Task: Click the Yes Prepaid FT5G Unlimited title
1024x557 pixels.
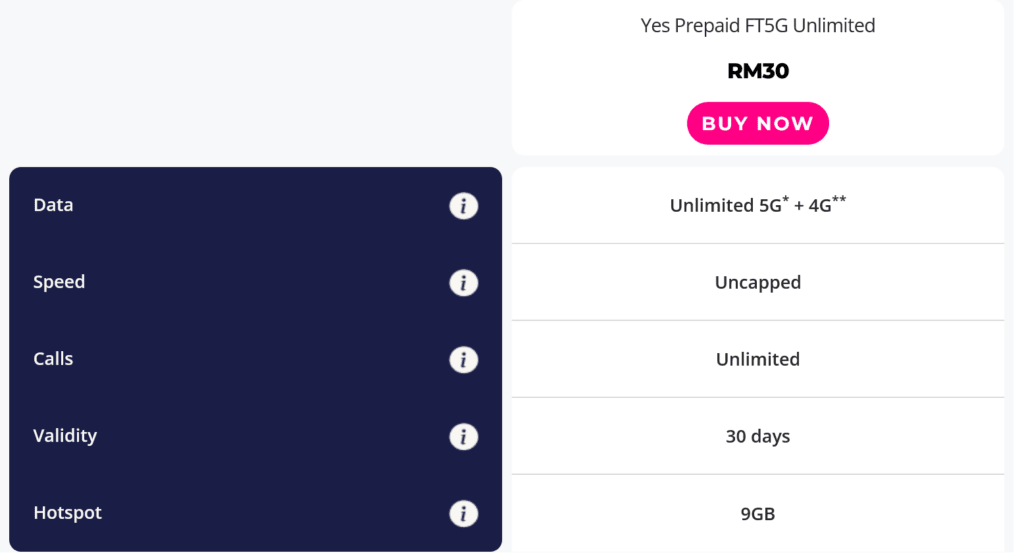Action: pos(757,26)
